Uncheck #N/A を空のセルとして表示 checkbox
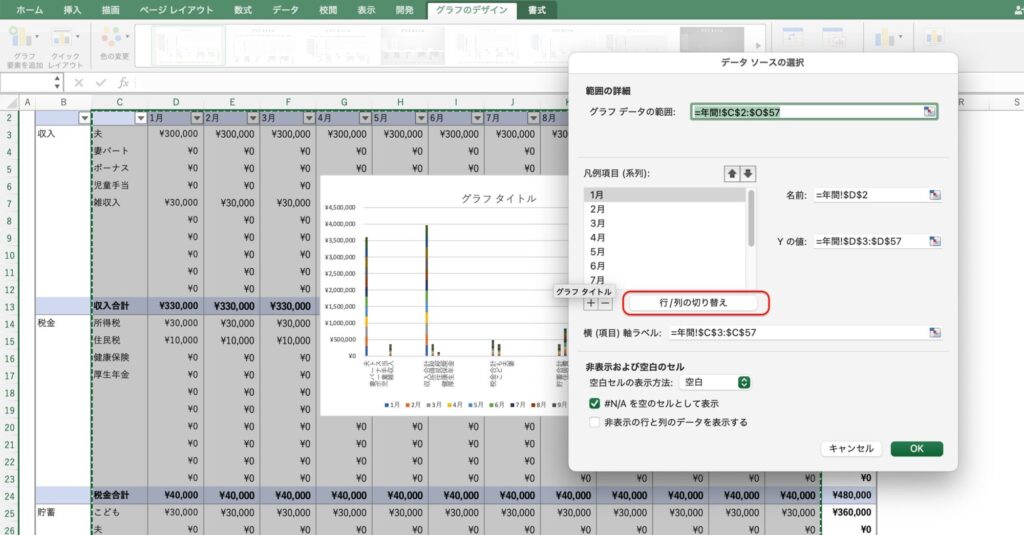 (x=595, y=403)
